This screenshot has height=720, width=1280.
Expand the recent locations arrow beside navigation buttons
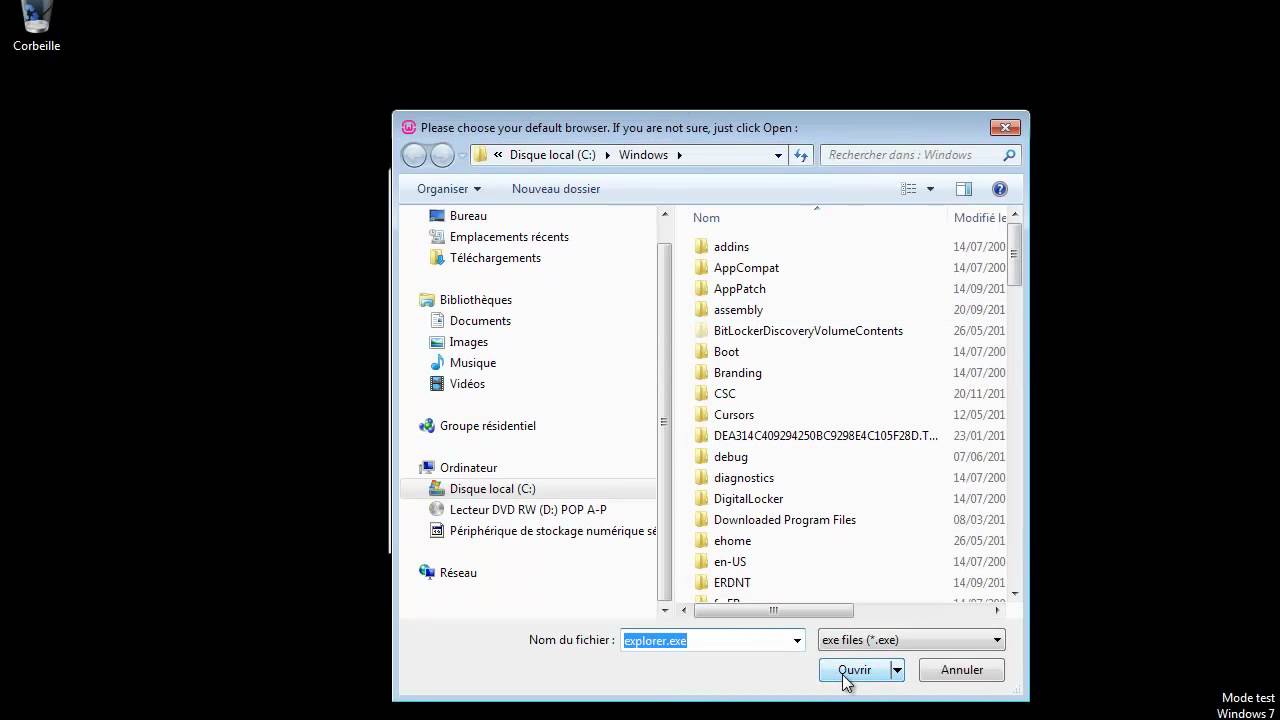tap(462, 155)
